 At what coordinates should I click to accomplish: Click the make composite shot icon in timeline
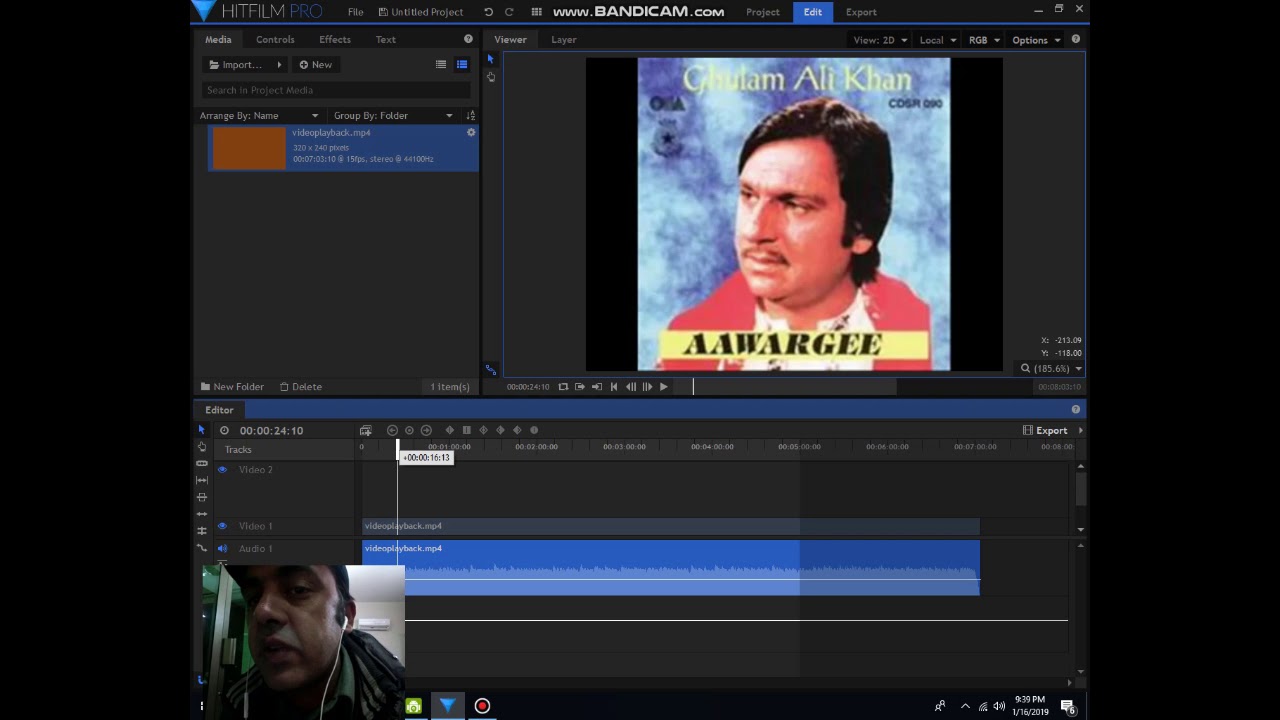tap(366, 430)
